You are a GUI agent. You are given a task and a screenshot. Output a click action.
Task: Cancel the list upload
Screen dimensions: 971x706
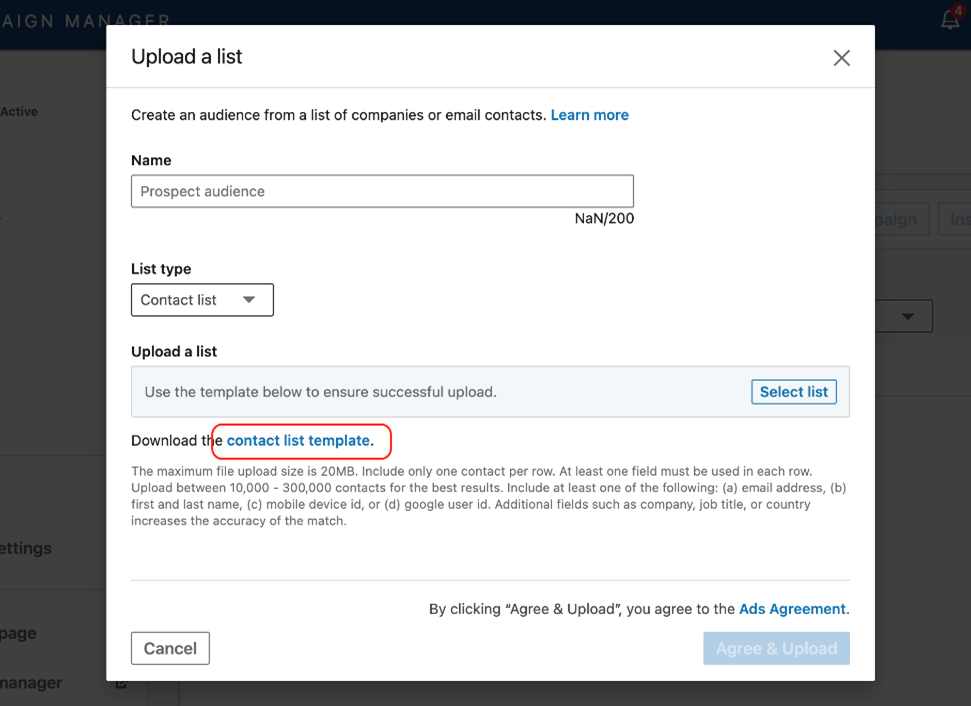(x=170, y=648)
